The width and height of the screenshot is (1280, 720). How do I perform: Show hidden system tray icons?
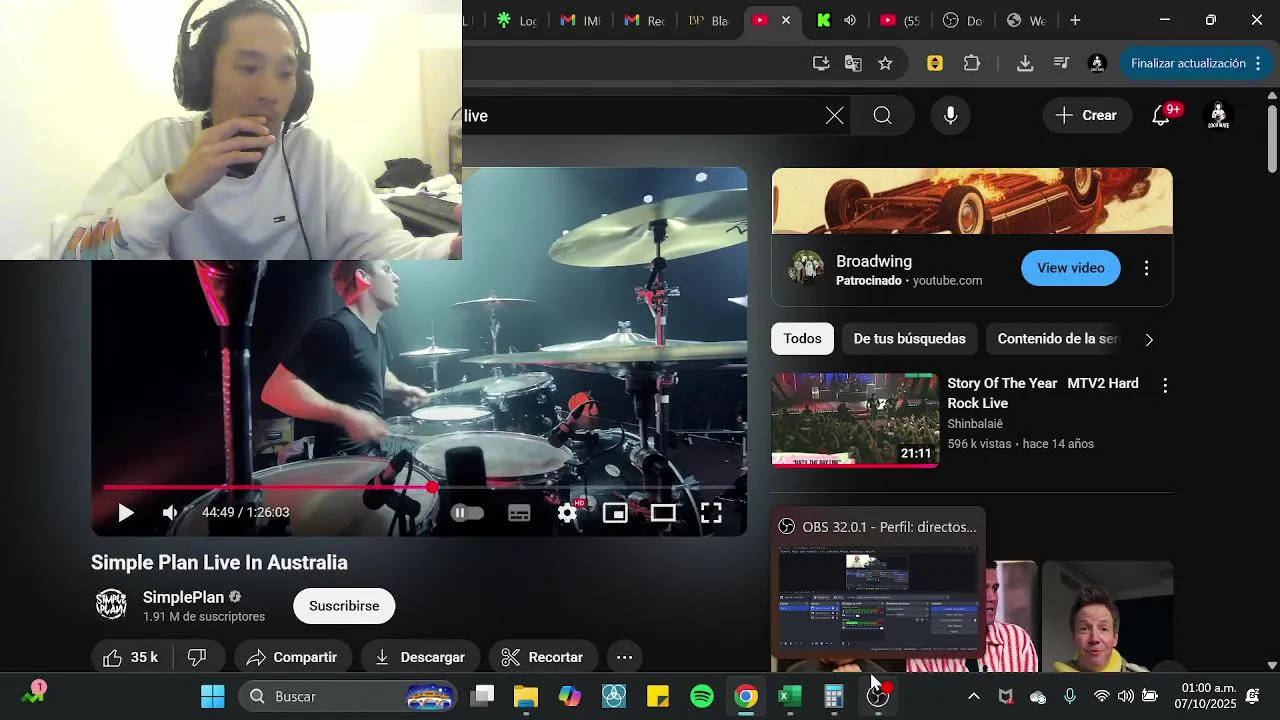[974, 696]
